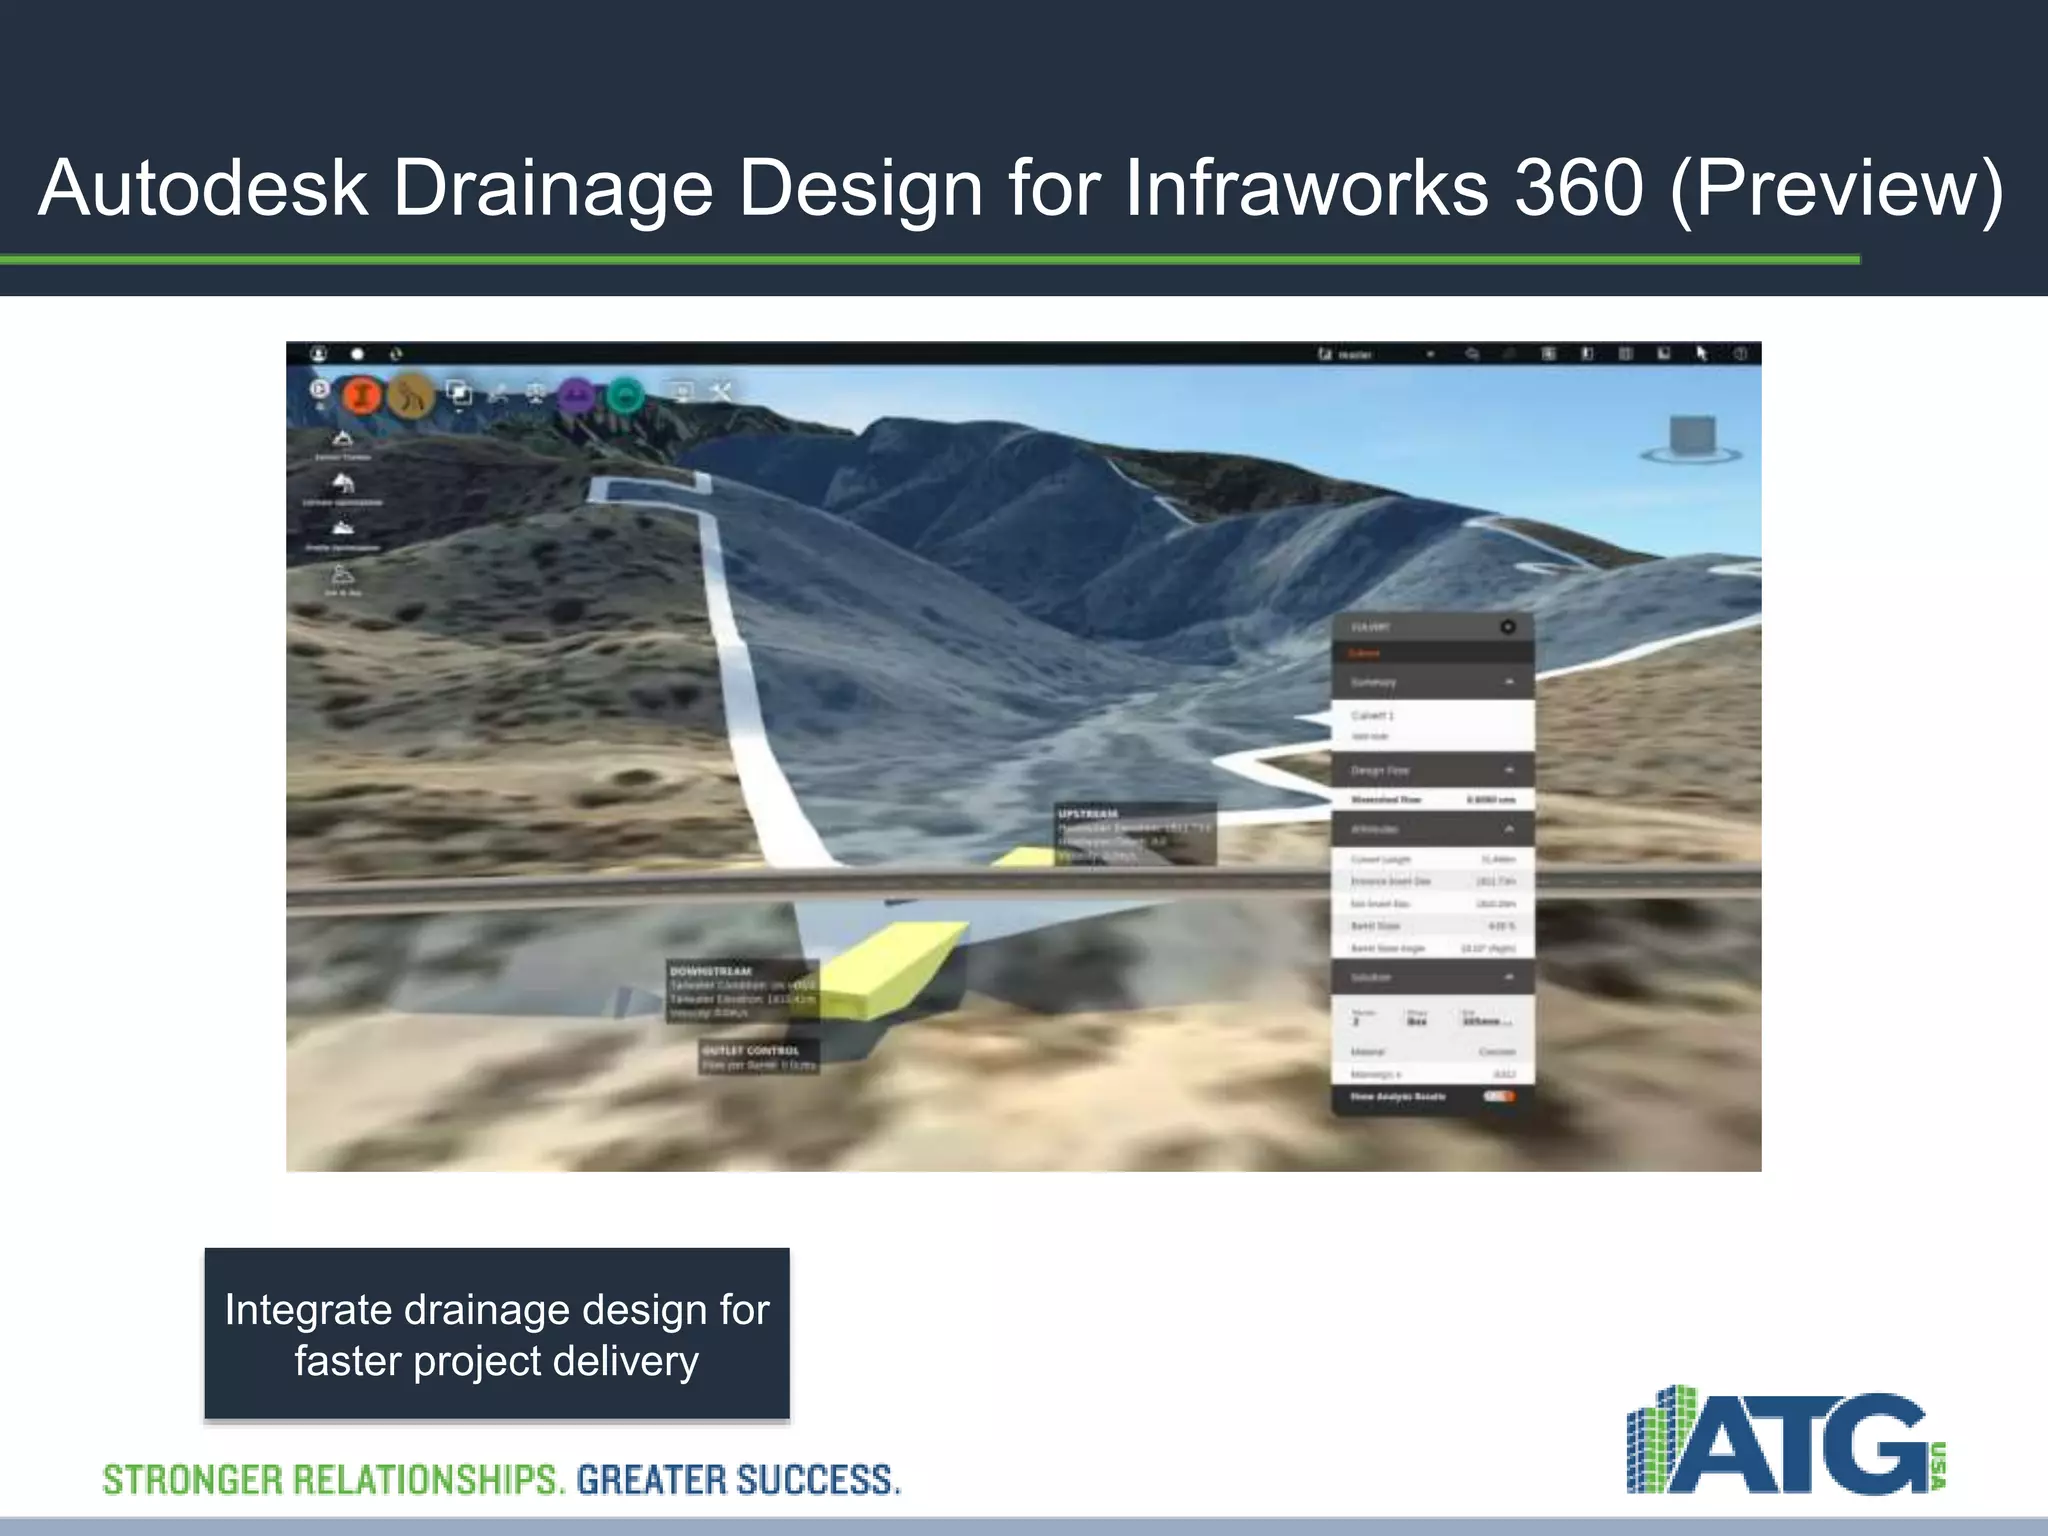
Task: Click the ATG USA logo
Action: point(1786,1439)
